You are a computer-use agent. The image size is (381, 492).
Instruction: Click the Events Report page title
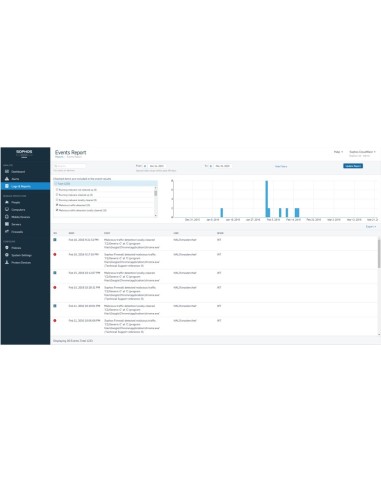(x=70, y=152)
